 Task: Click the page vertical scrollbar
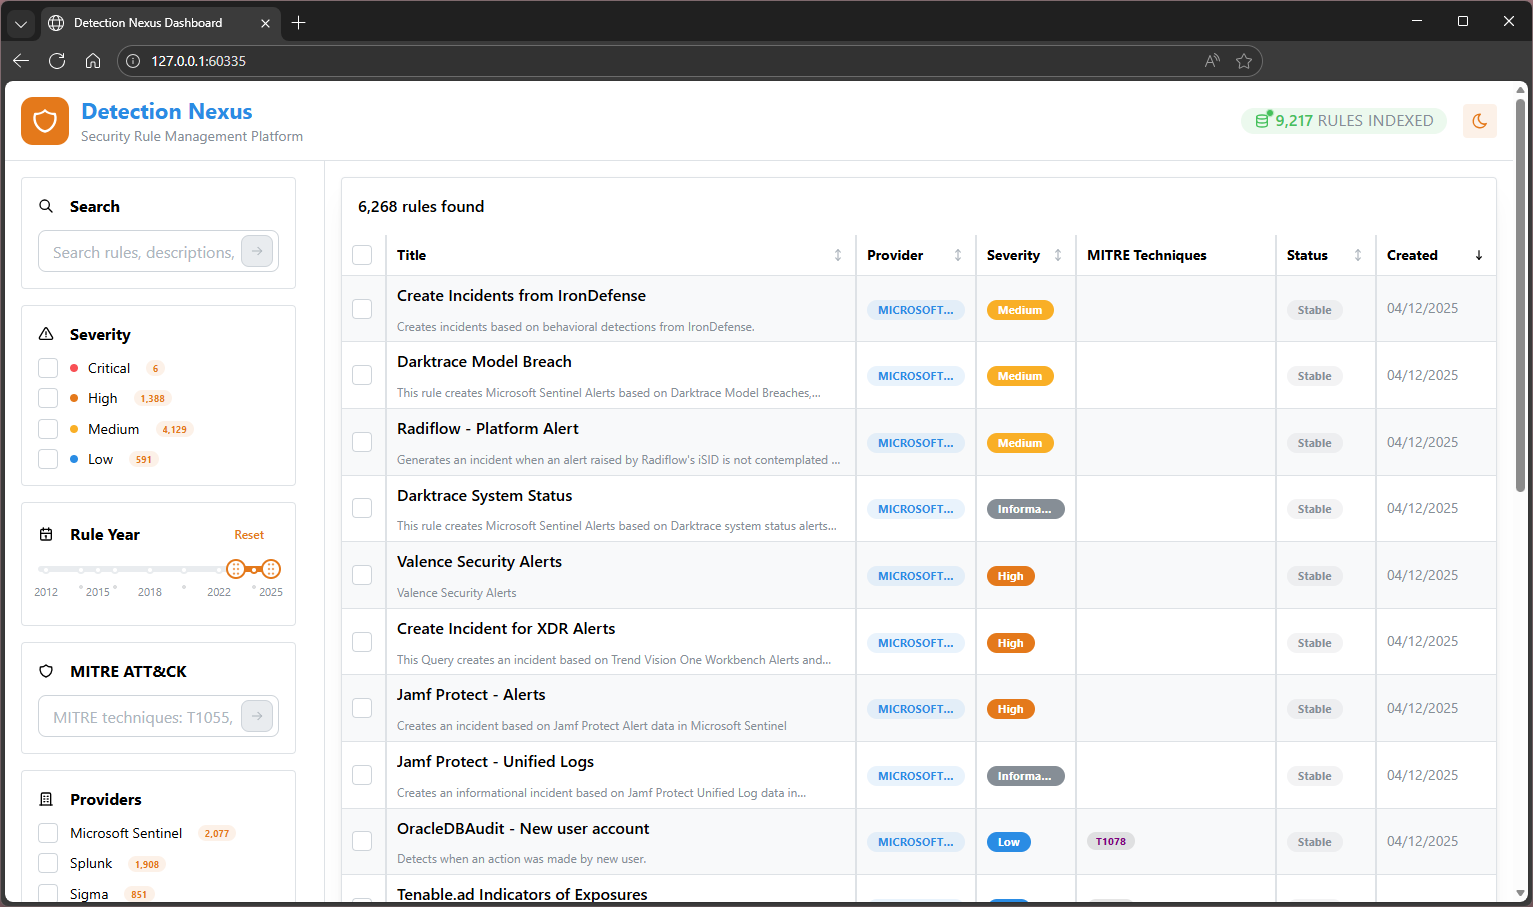[x=1521, y=293]
